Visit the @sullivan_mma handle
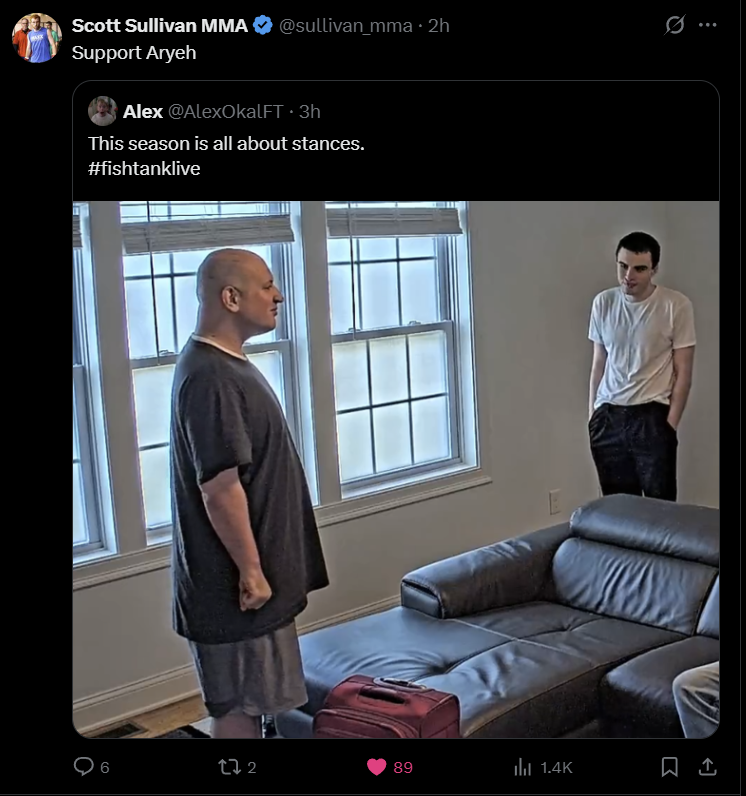Screen dimensions: 746x796 [346, 25]
